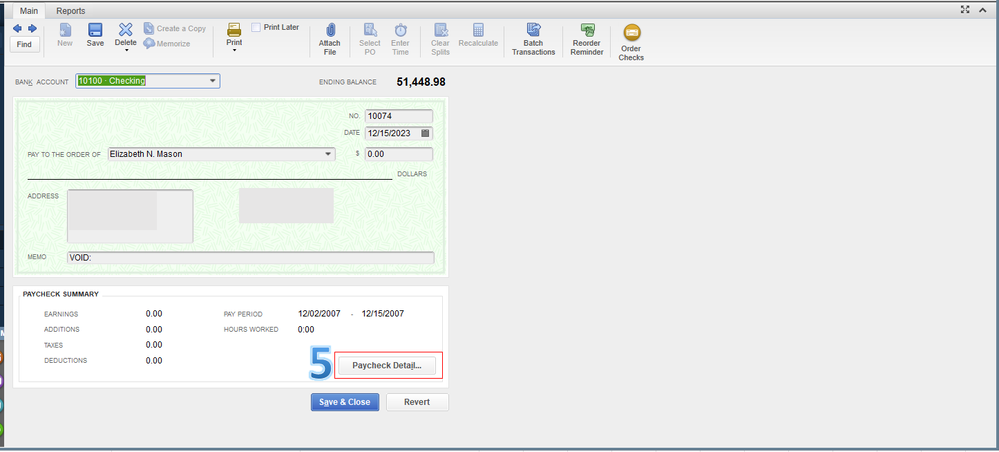Click the Revert button
The image size is (999, 452).
point(417,402)
